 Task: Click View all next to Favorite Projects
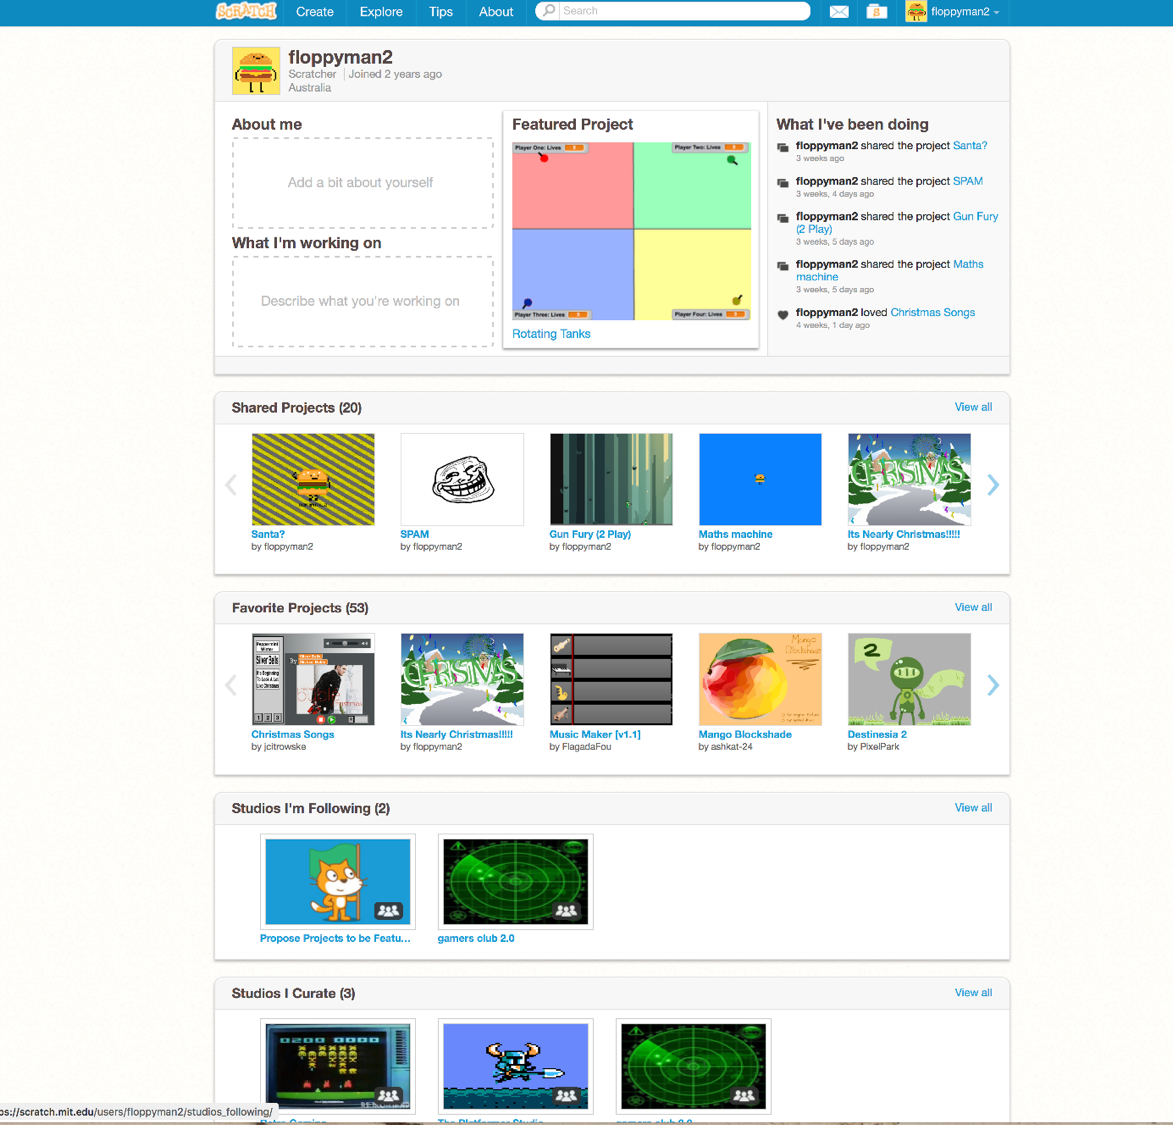click(x=973, y=607)
